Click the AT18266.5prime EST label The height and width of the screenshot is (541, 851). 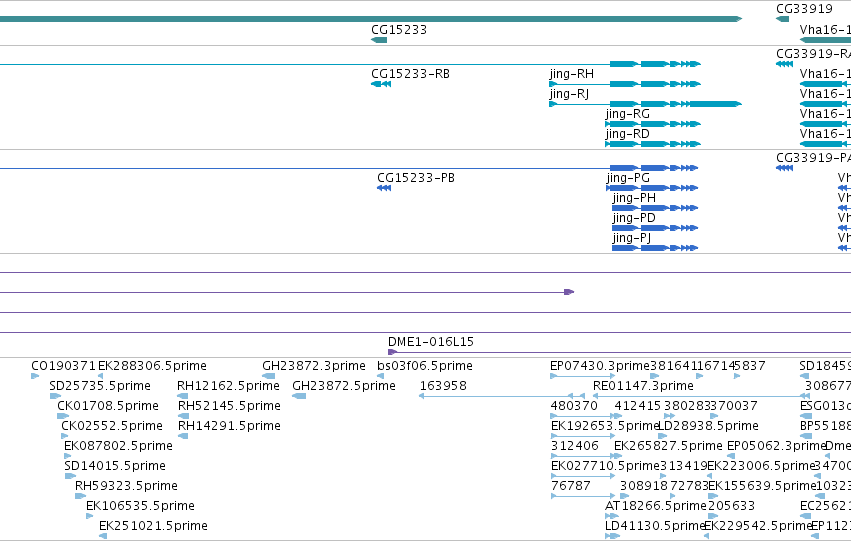pos(656,506)
